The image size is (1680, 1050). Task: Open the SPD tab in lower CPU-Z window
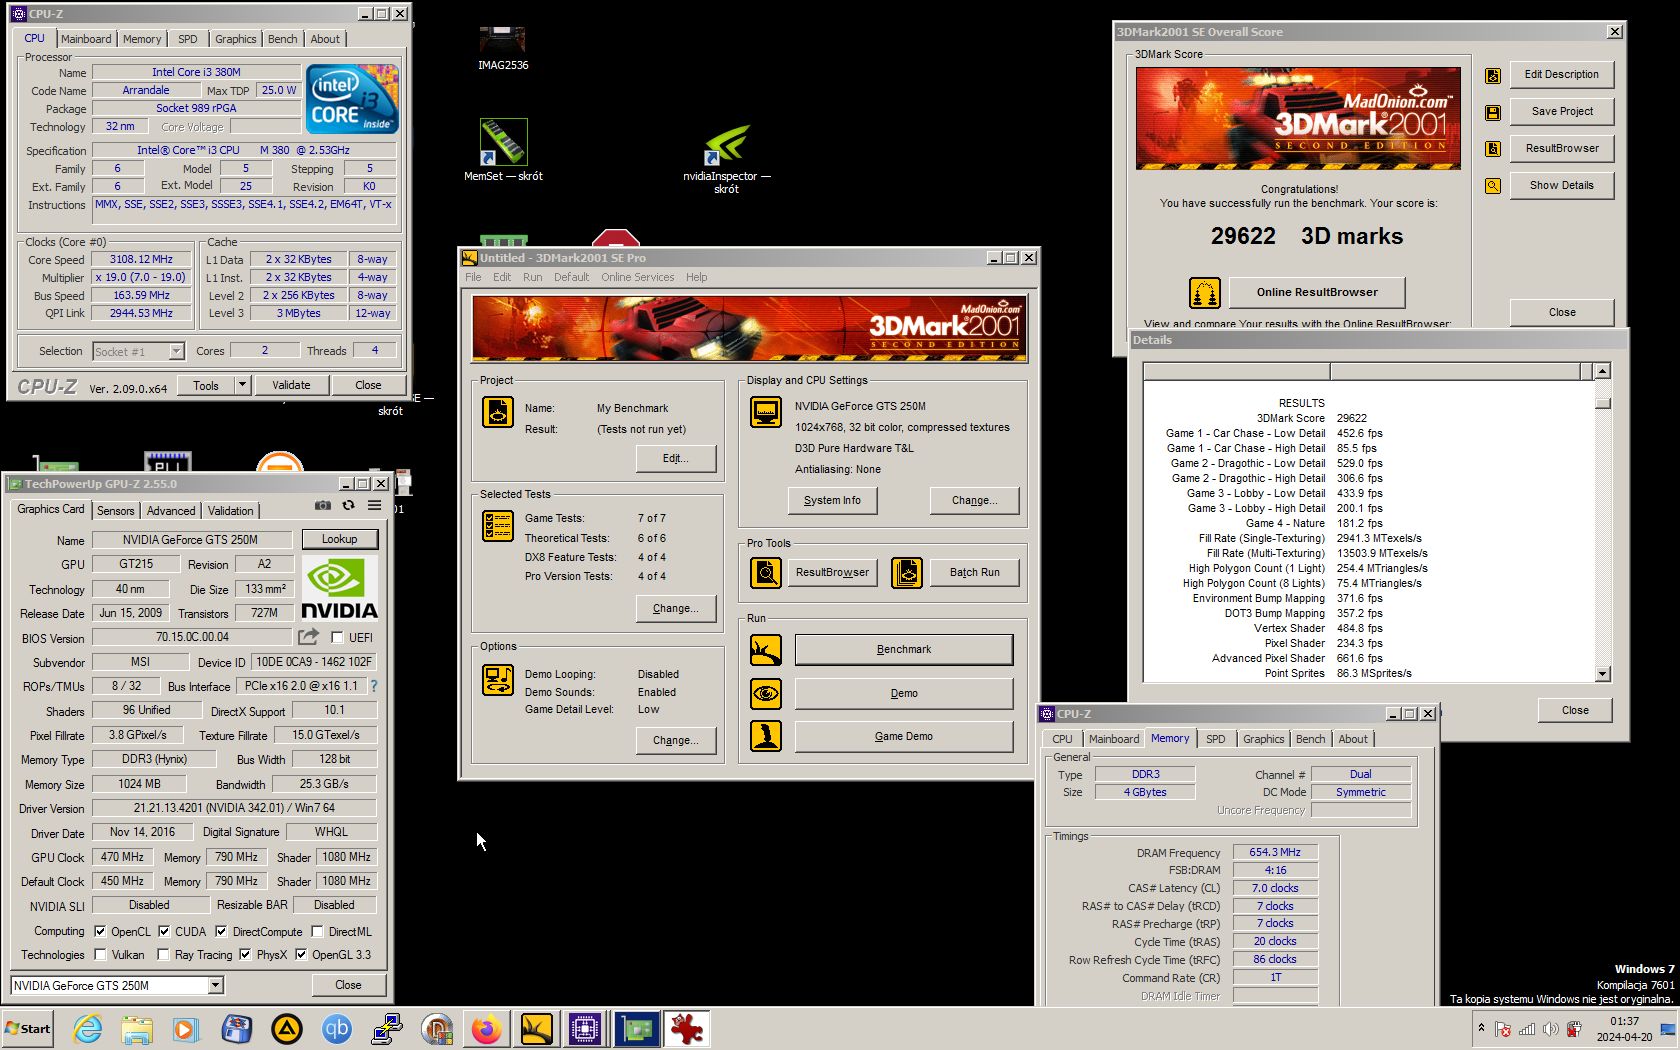1216,739
